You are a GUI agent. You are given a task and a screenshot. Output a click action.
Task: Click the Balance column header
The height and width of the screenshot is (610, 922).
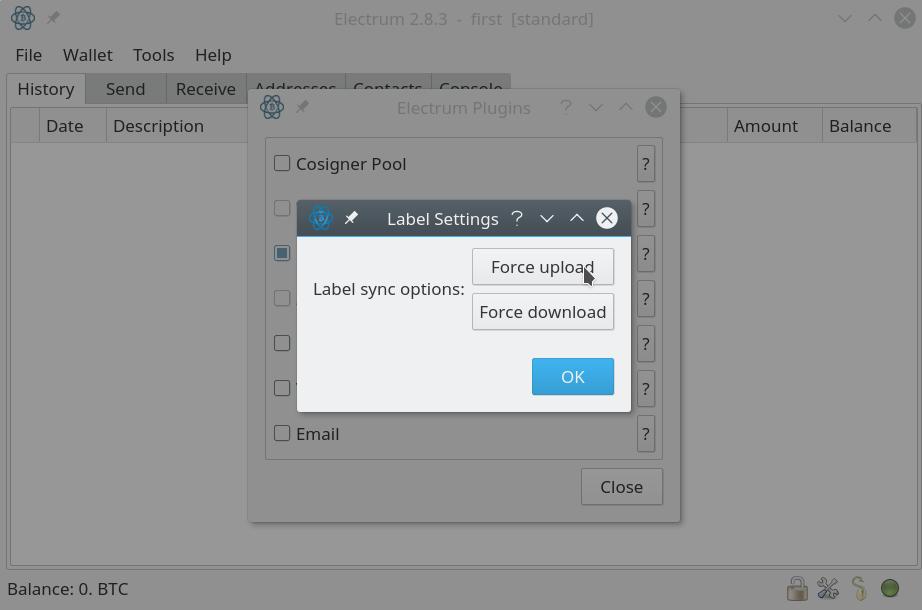point(868,126)
